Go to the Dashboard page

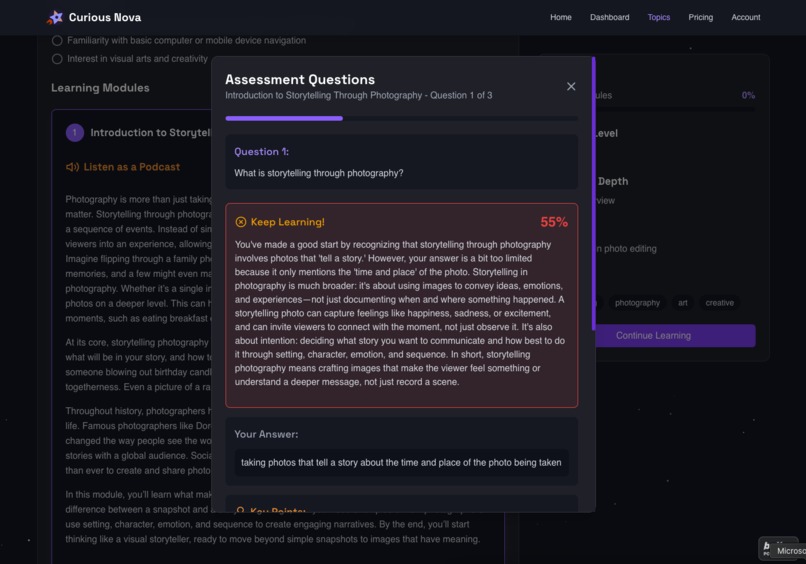pyautogui.click(x=609, y=17)
